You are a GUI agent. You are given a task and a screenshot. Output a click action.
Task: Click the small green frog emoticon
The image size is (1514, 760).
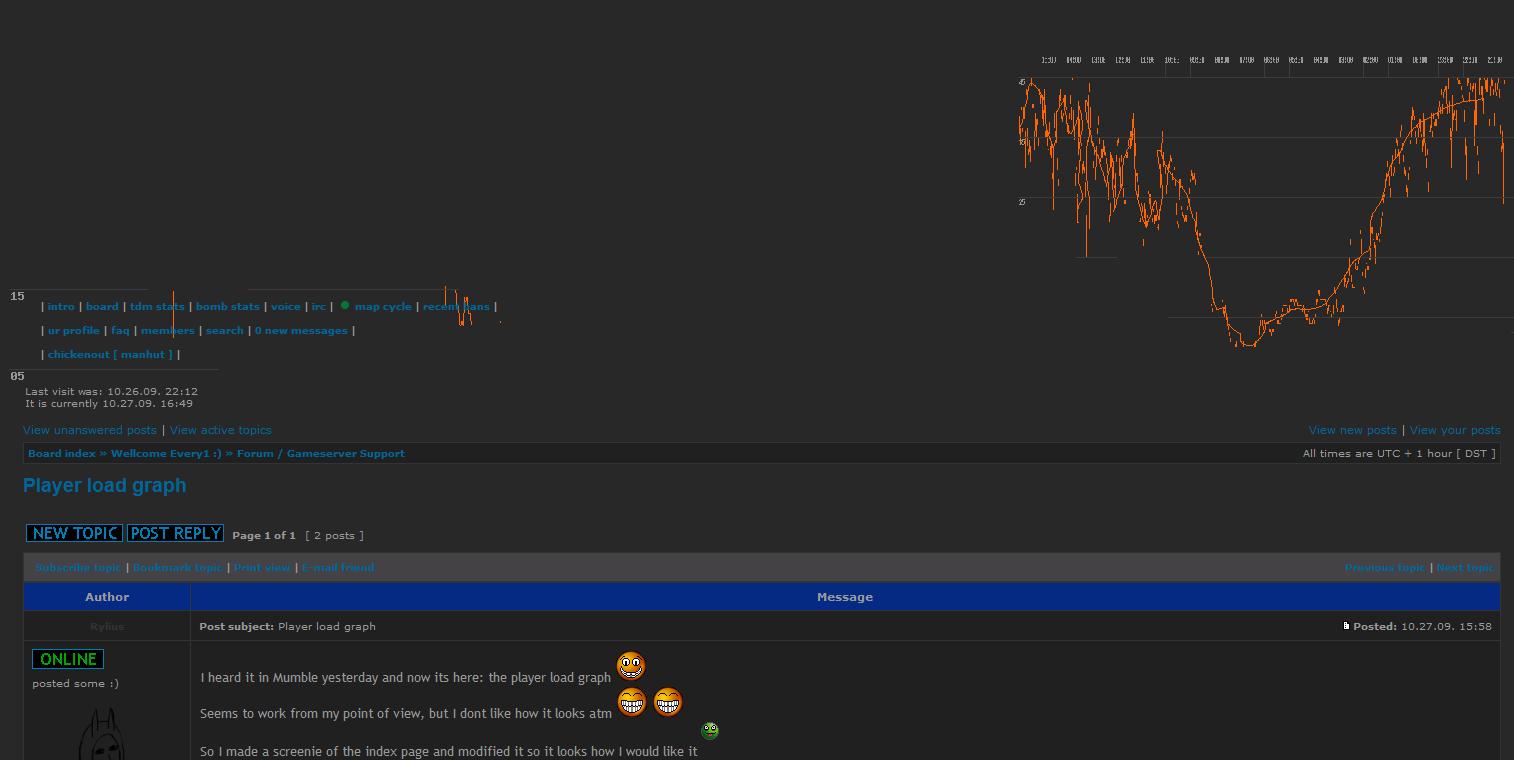click(x=710, y=731)
